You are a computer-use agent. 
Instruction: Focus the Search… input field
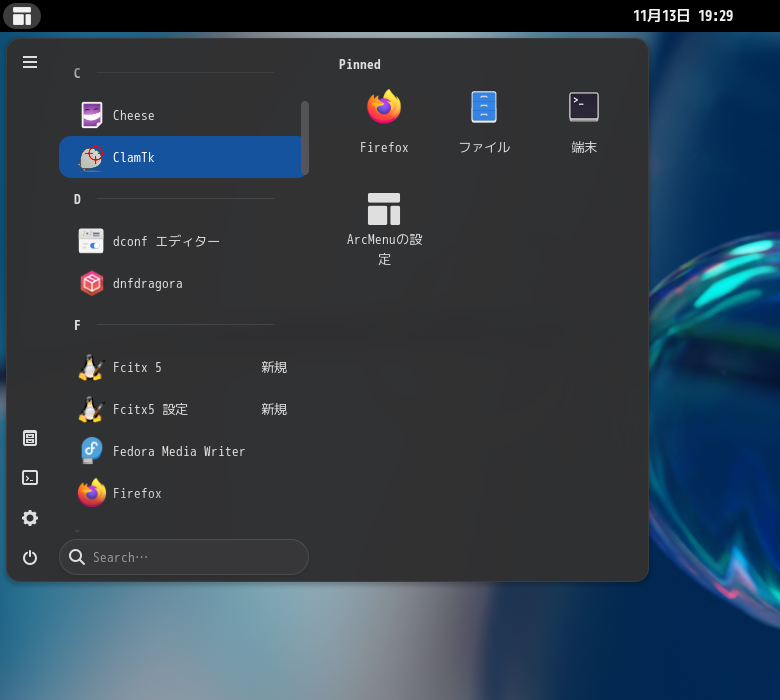184,557
